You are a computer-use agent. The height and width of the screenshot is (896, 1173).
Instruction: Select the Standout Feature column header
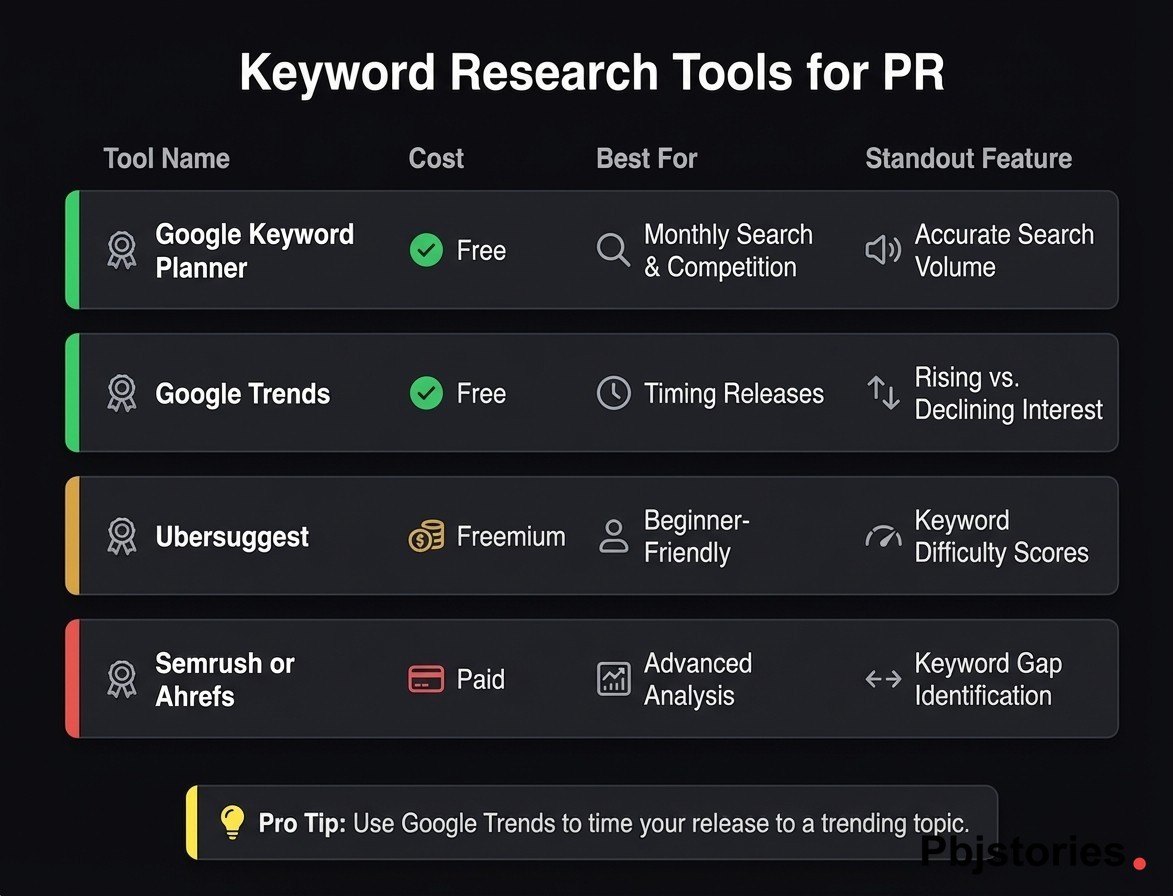coord(968,158)
